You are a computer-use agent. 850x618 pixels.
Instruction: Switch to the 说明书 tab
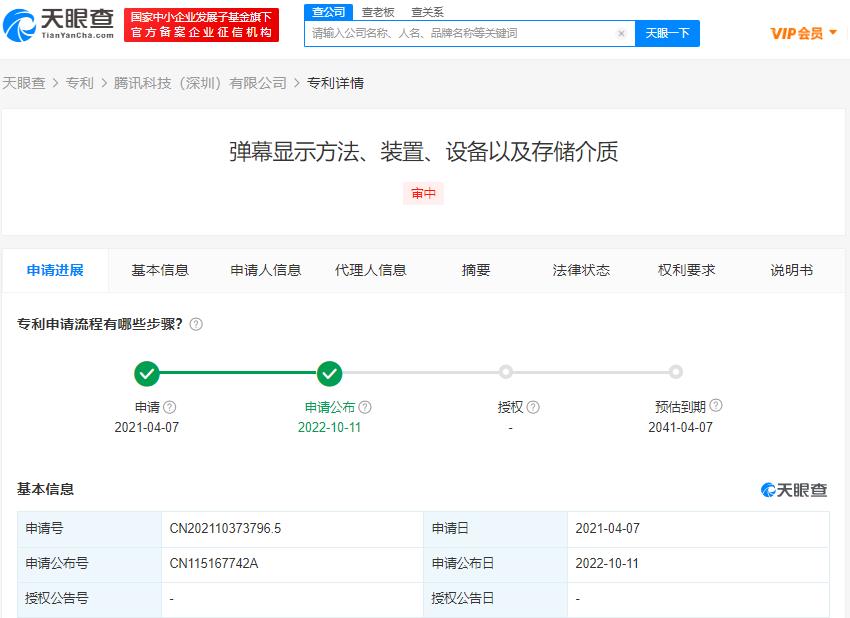pyautogui.click(x=791, y=270)
